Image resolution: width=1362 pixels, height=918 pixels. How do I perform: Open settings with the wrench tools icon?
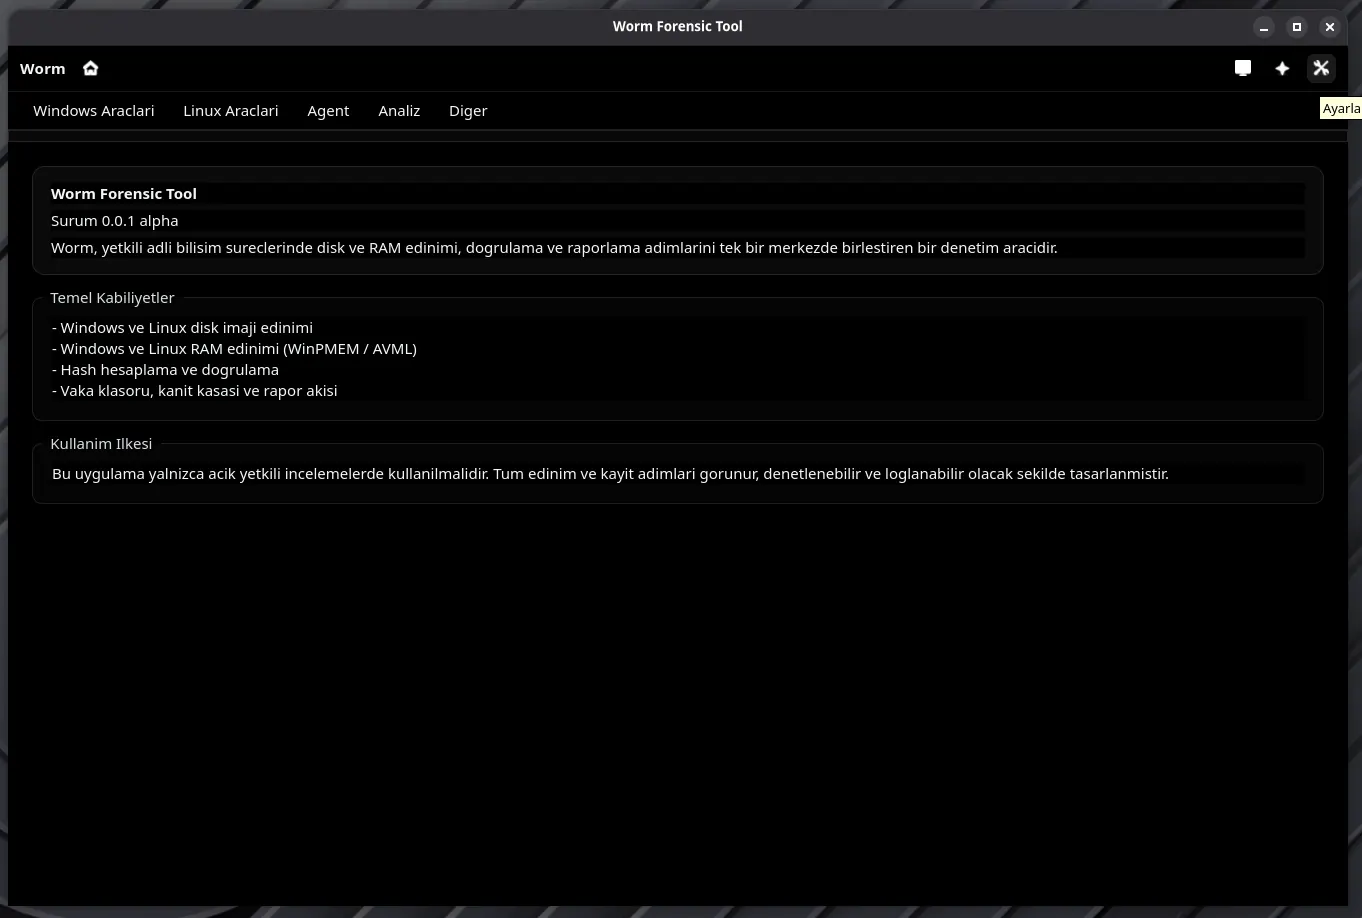point(1321,68)
